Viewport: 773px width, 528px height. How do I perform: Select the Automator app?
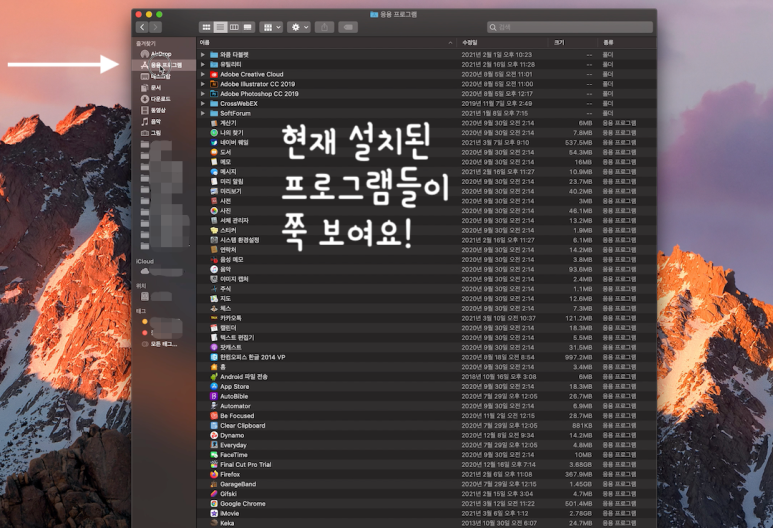pyautogui.click(x=231, y=406)
